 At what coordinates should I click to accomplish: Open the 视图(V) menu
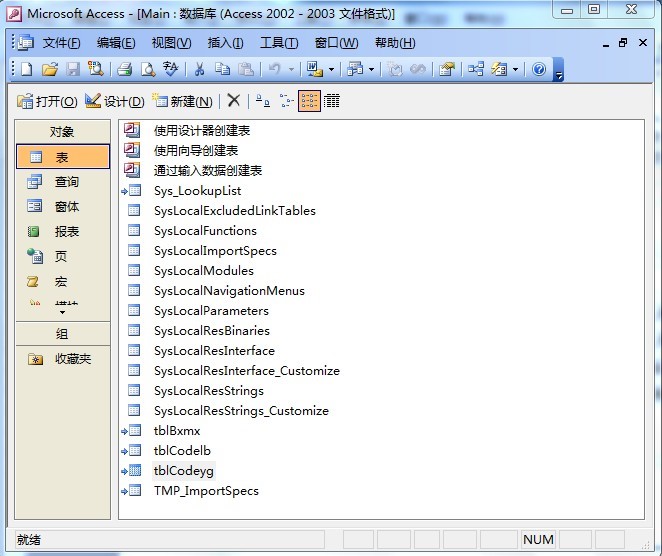[x=171, y=43]
